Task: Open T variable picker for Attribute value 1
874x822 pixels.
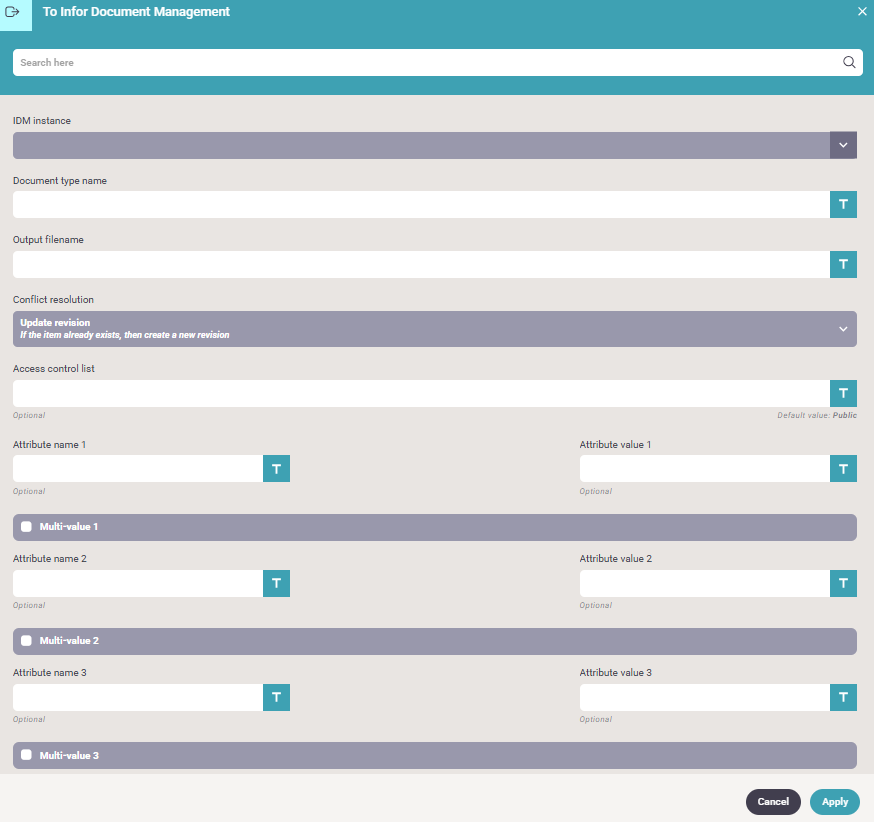Action: [x=843, y=469]
